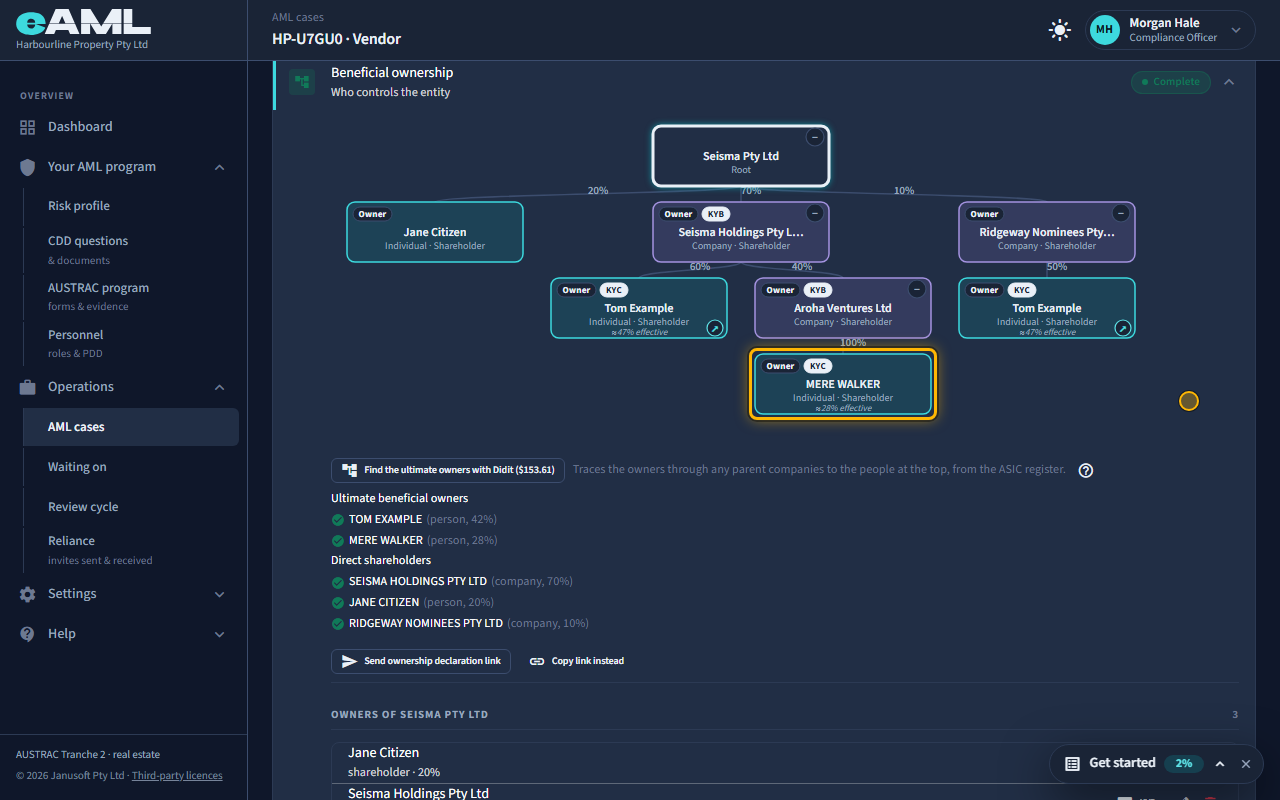Click the Operations briefcase icon
Image resolution: width=1280 pixels, height=800 pixels.
coord(27,387)
